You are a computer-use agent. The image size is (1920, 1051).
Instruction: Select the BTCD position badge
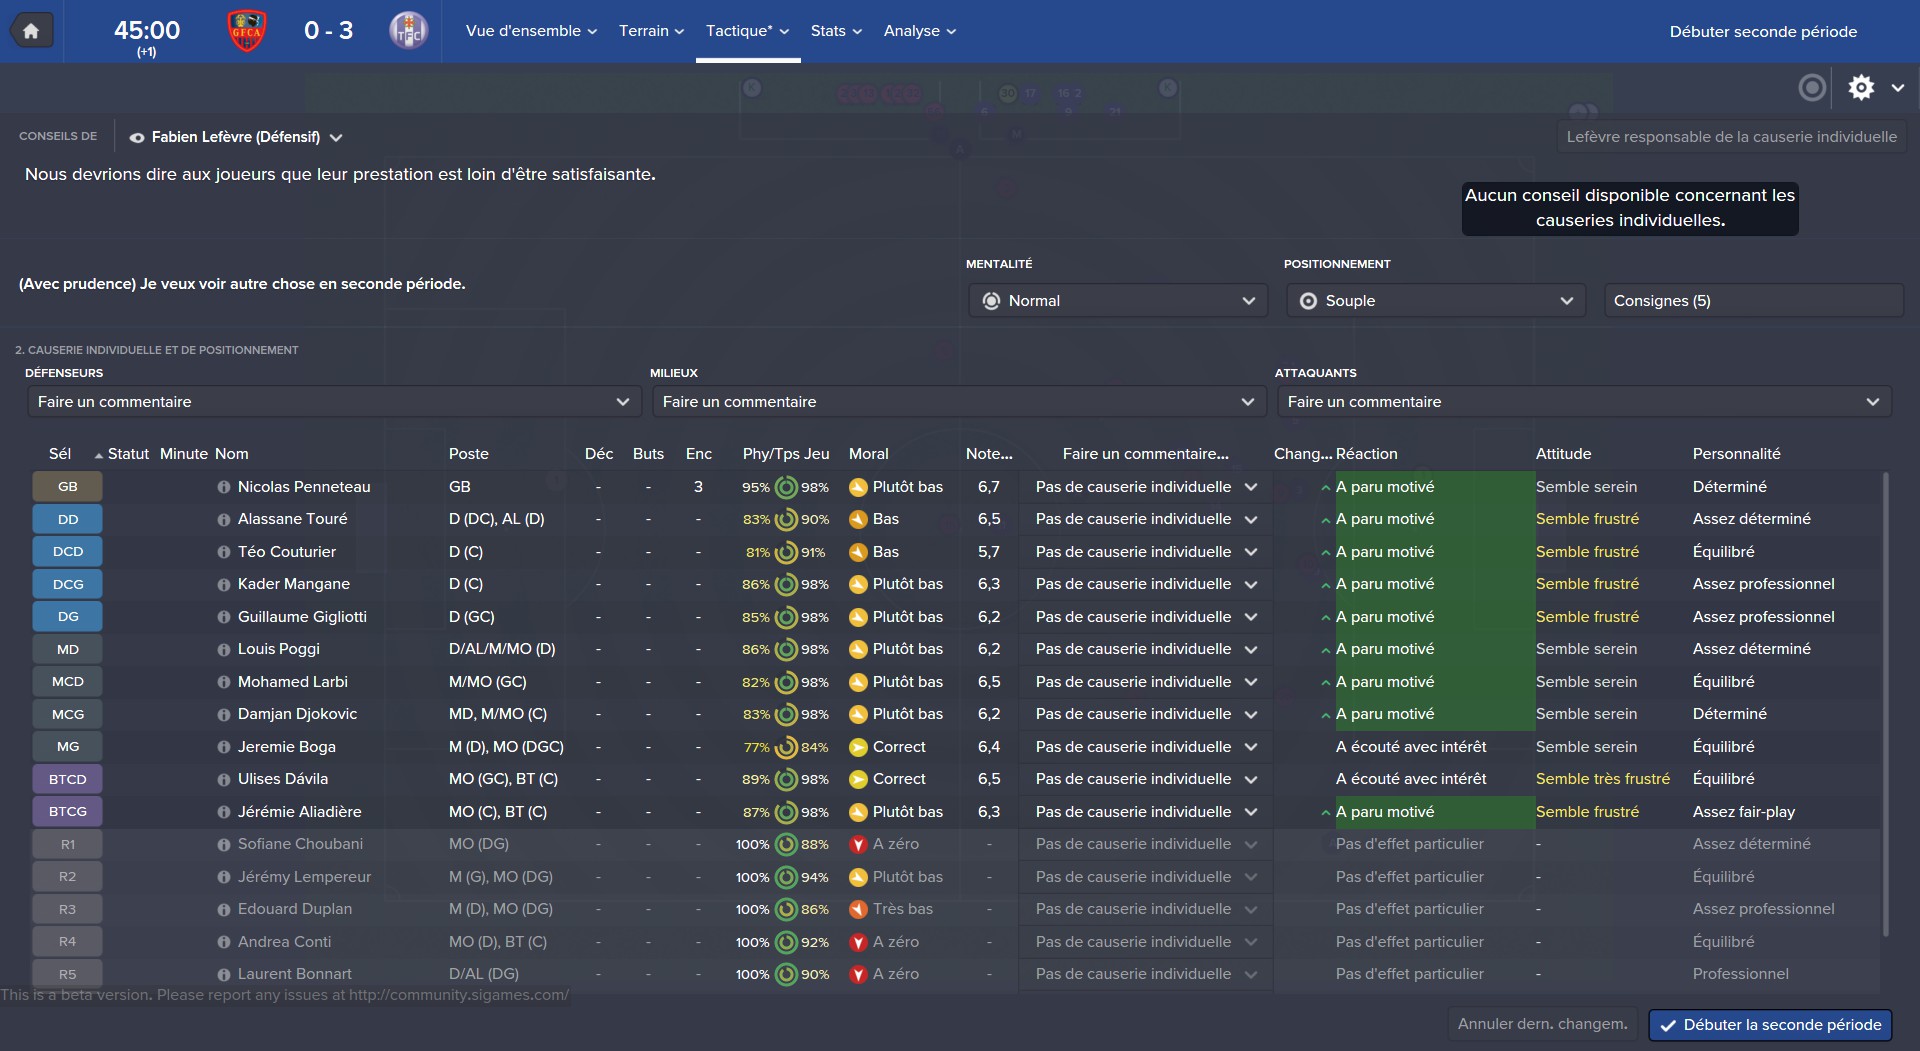click(67, 779)
